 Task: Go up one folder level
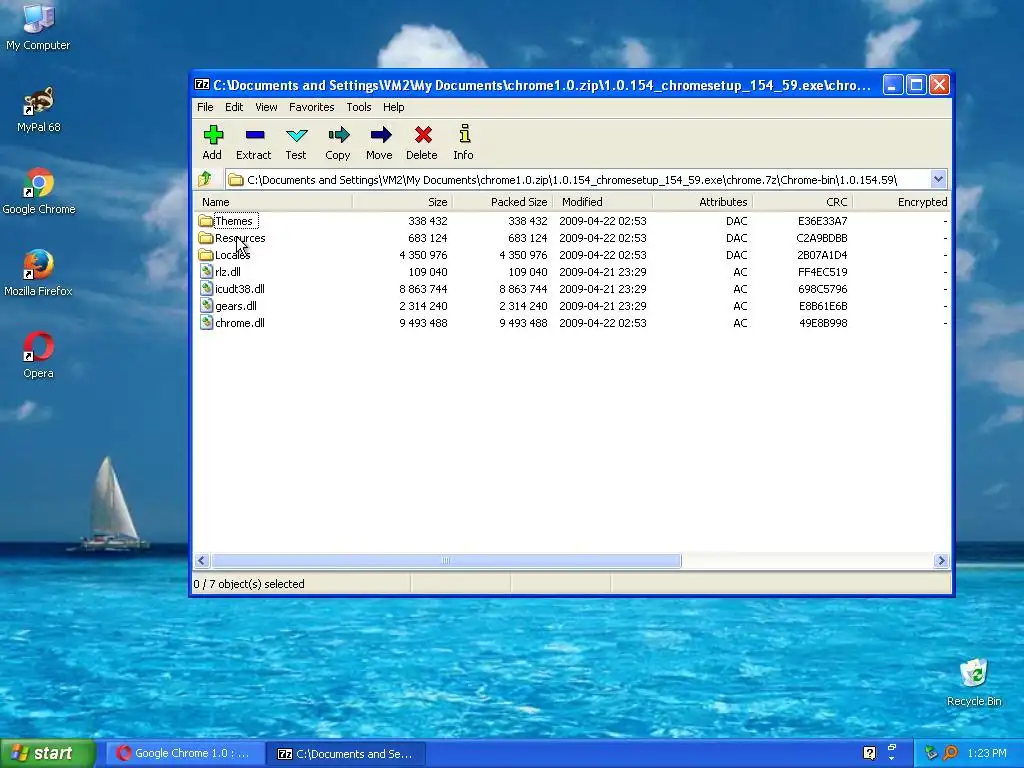(205, 179)
